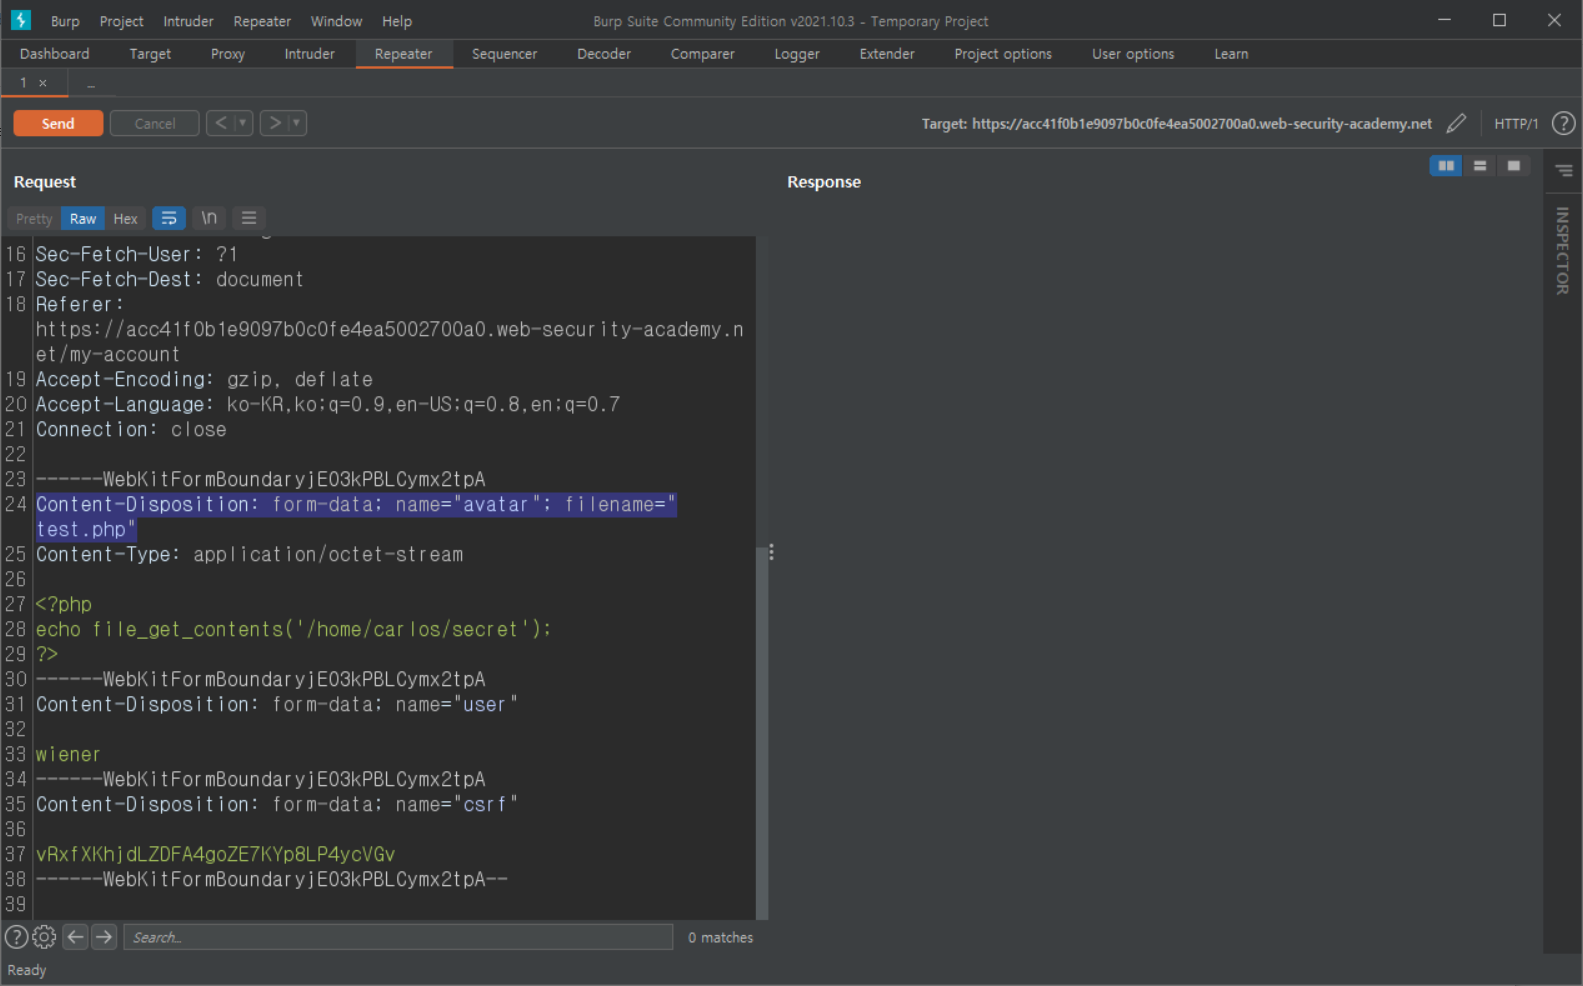The height and width of the screenshot is (986, 1583).
Task: Open search settings gear icon
Action: coord(44,937)
